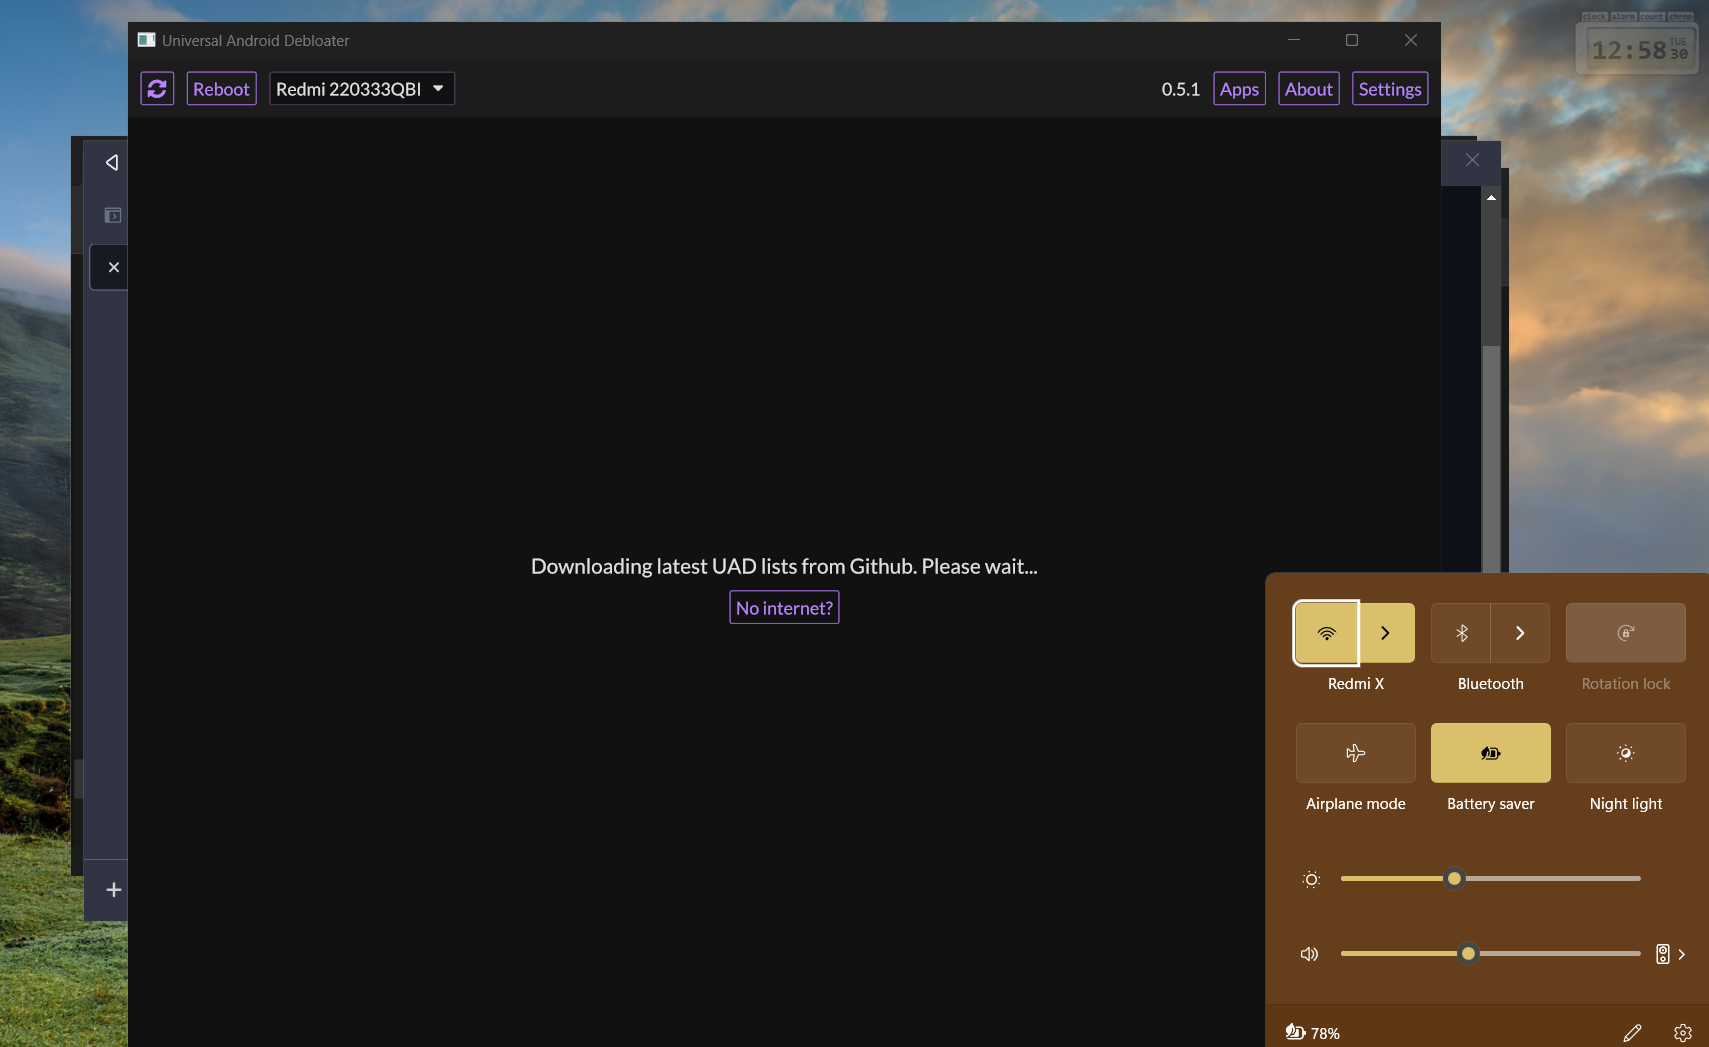
Task: Click the 'Downloading latest UAD lists' message
Action: pos(784,566)
